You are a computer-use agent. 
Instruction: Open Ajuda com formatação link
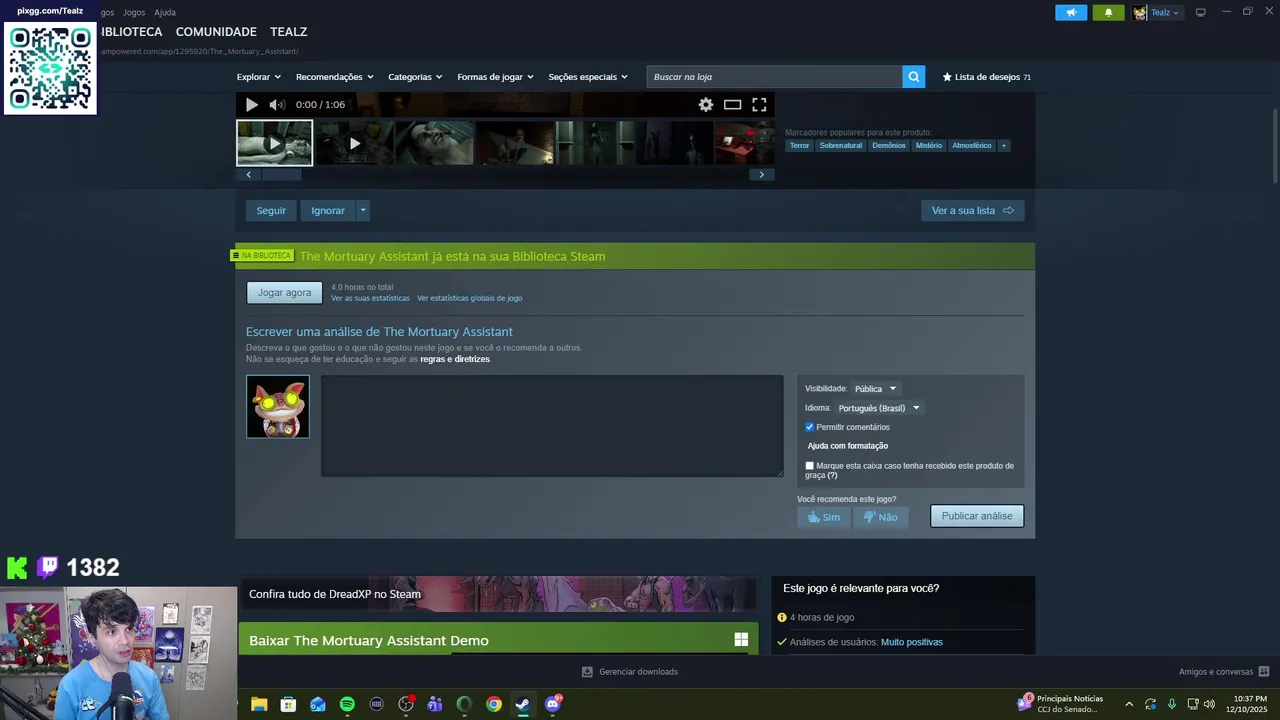click(847, 446)
